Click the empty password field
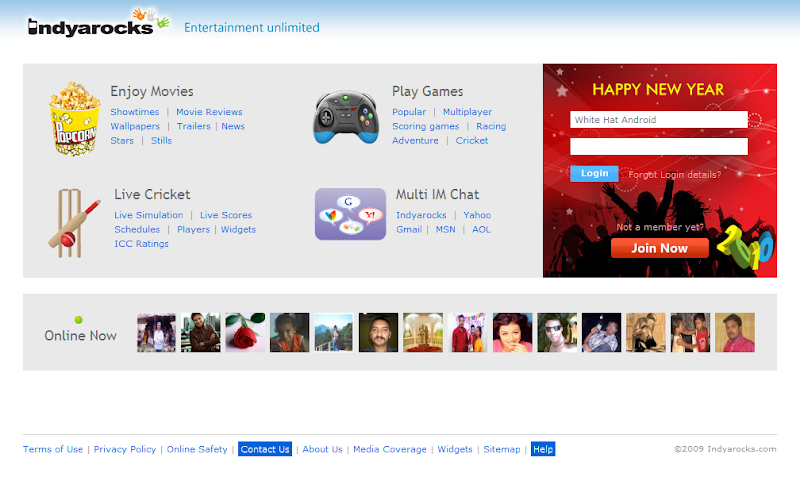800x481 pixels. (659, 146)
